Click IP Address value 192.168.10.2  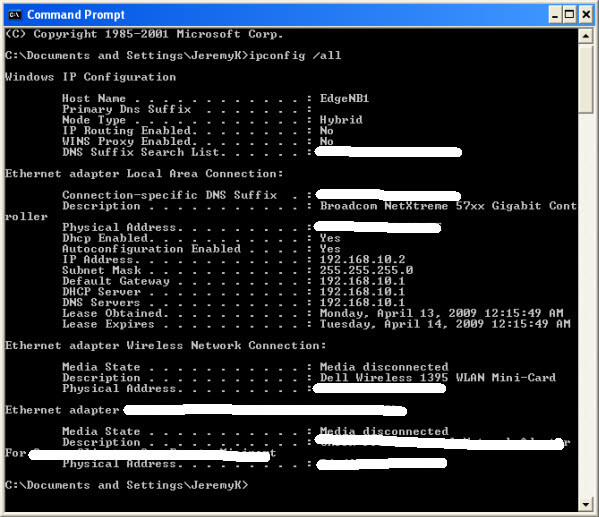click(363, 259)
